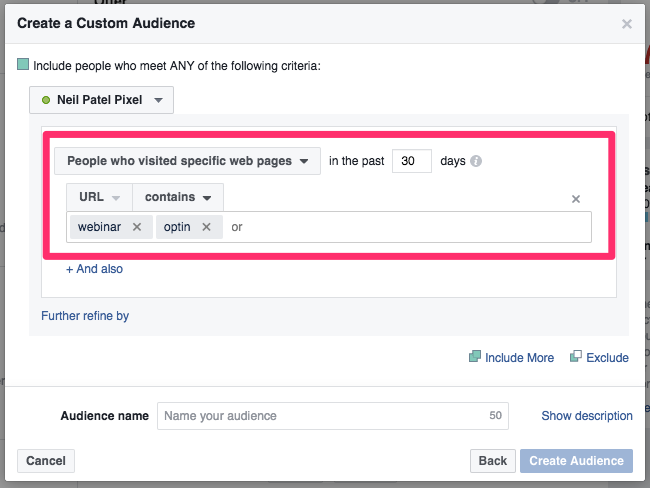Remove the webinar keyword tag
This screenshot has width=650, height=488.
(x=137, y=227)
